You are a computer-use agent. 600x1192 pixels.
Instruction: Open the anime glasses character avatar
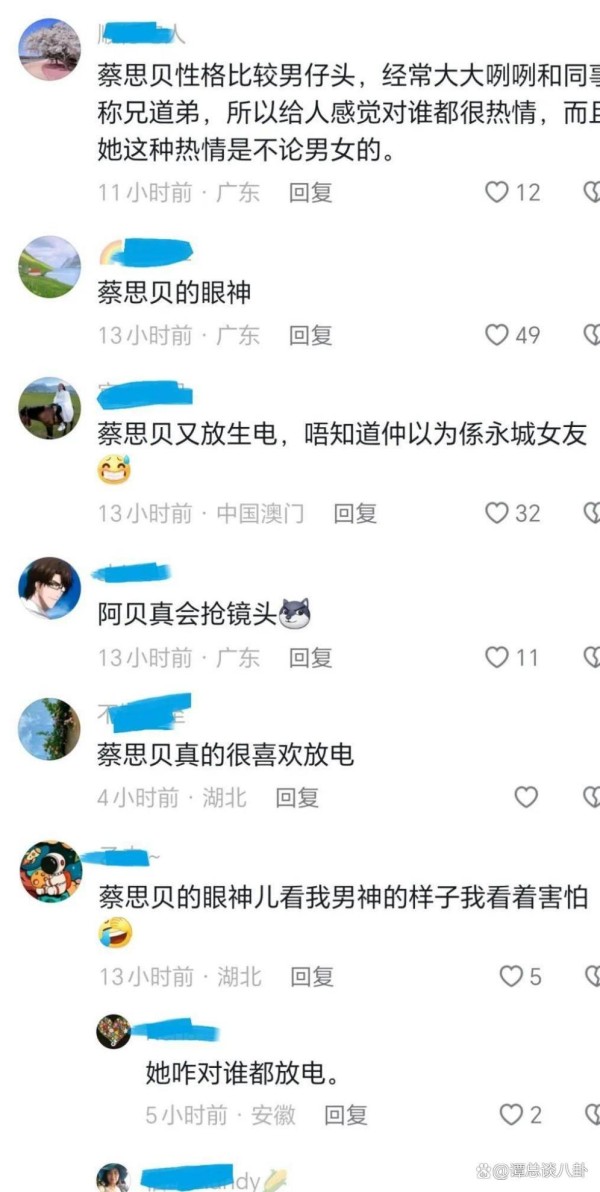click(x=49, y=588)
